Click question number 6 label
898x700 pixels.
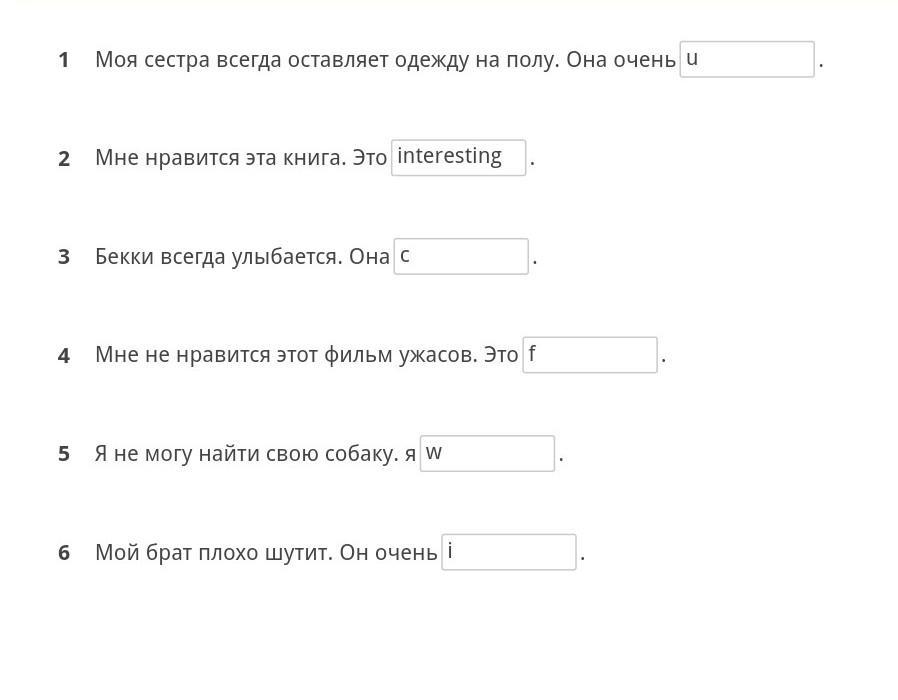pyautogui.click(x=64, y=553)
